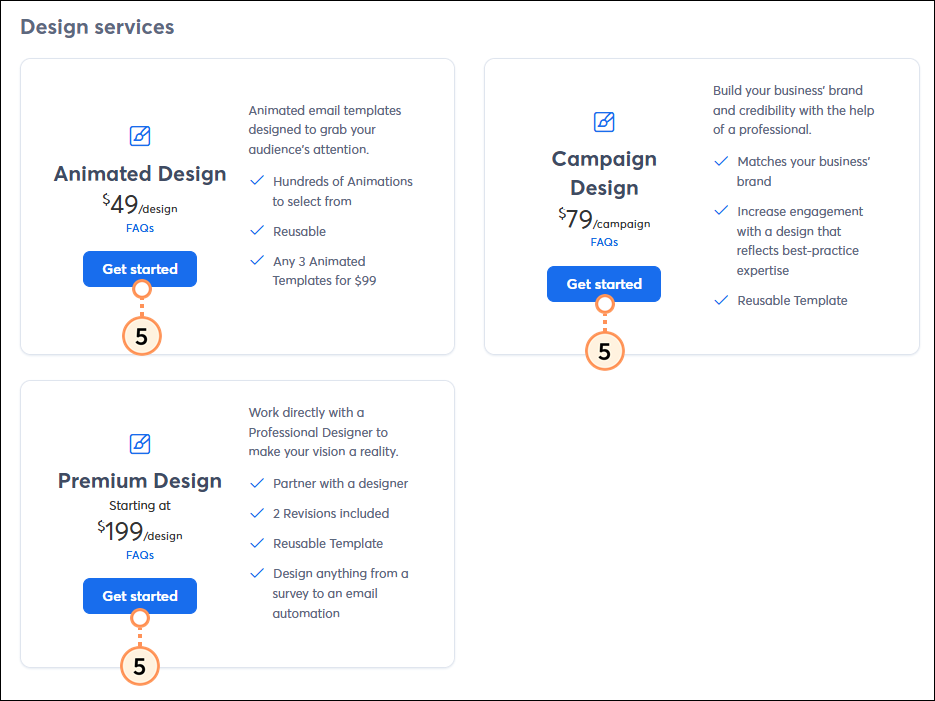This screenshot has height=701, width=935.
Task: Click callout marker 5 below Animated Design button
Action: (141, 336)
